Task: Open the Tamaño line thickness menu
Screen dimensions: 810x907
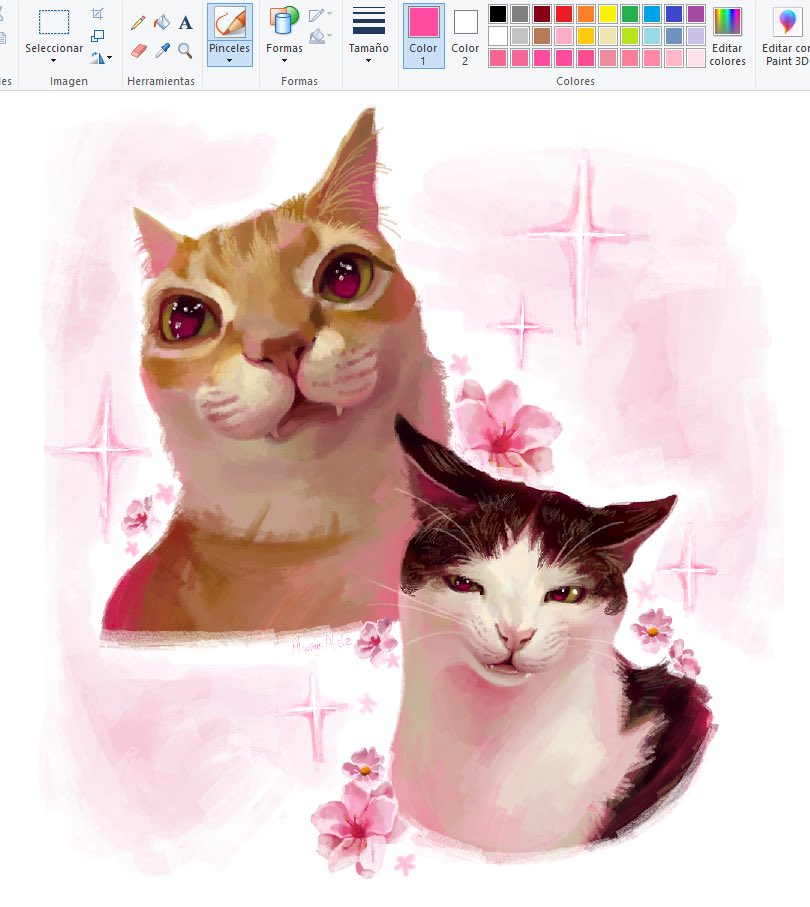Action: [x=369, y=35]
